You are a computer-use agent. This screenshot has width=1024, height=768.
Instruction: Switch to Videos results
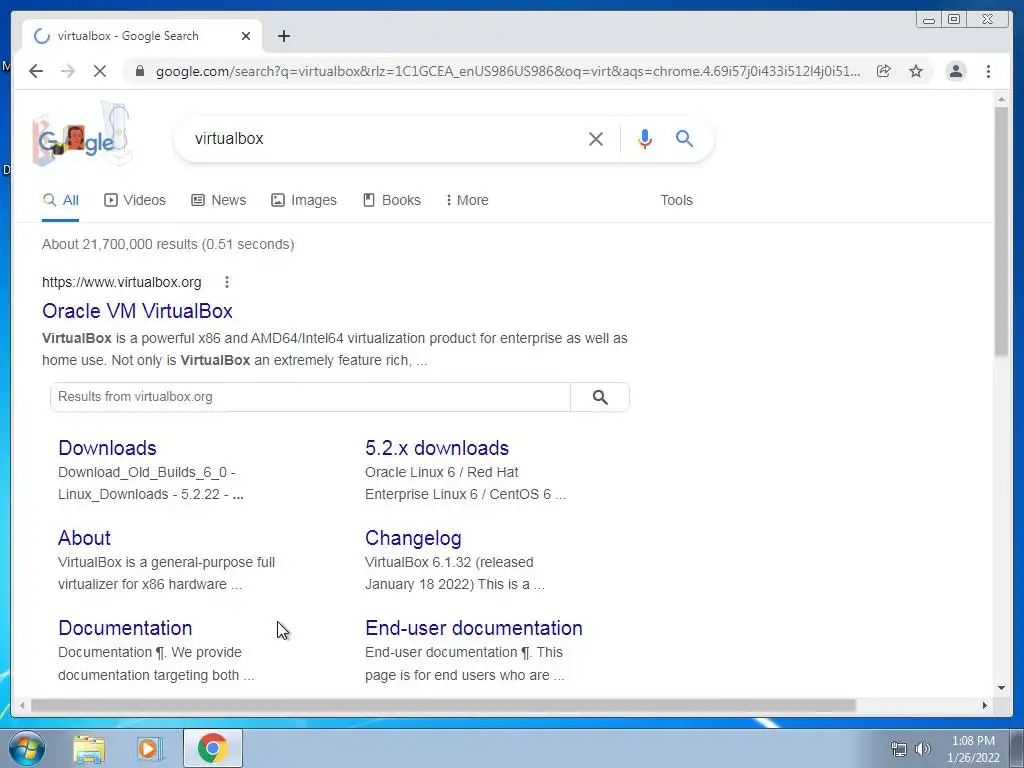(x=135, y=200)
